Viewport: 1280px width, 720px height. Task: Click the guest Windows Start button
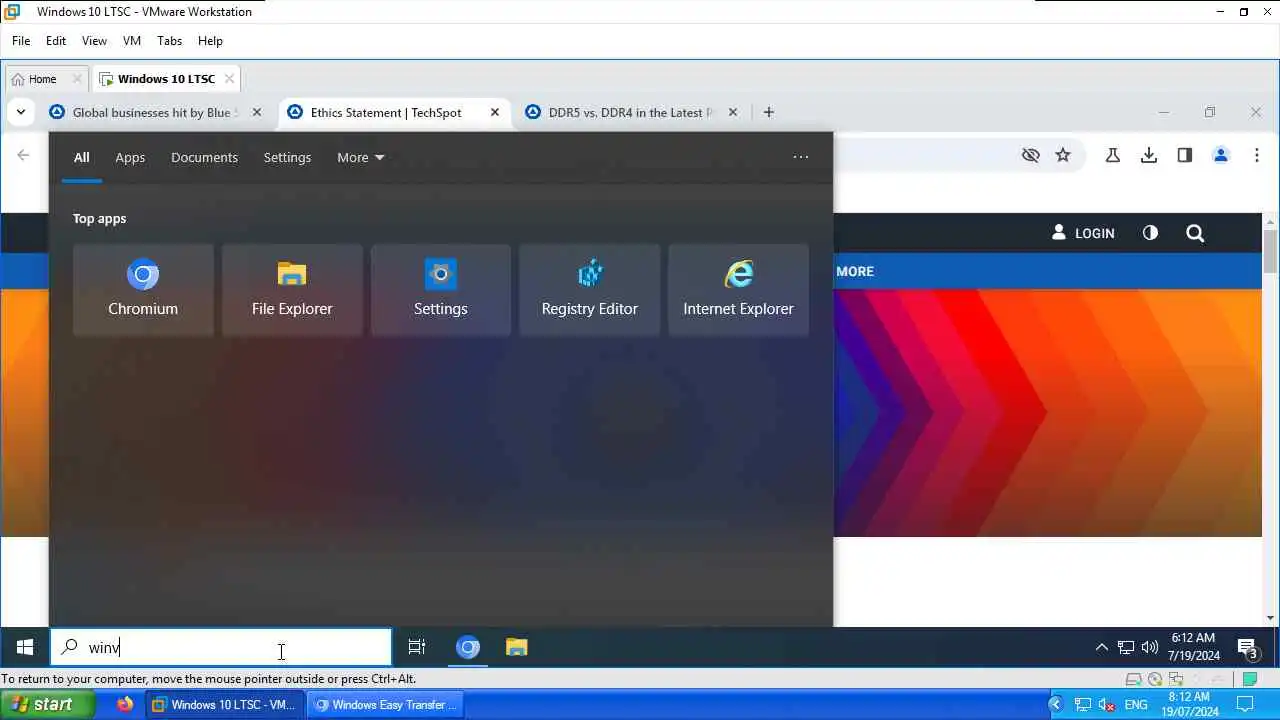25,647
